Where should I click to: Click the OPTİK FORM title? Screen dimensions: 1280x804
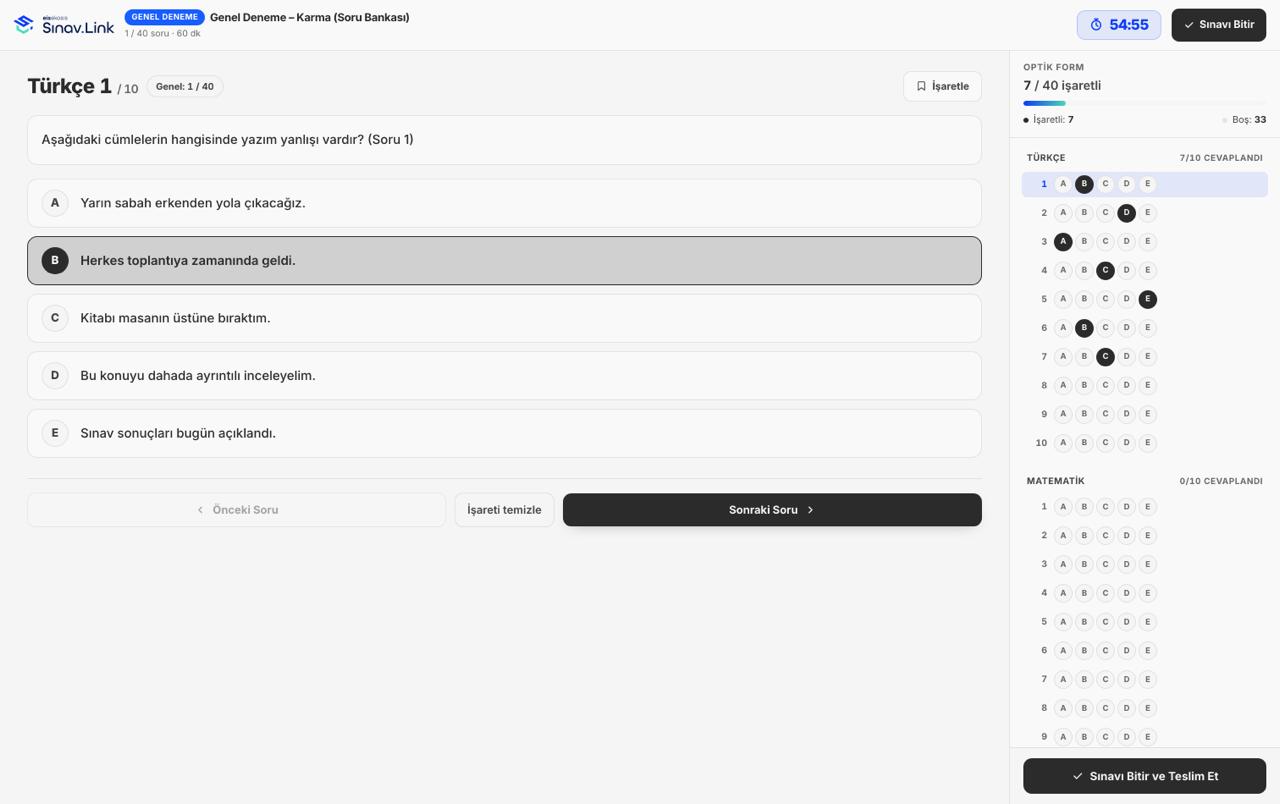(x=1053, y=67)
